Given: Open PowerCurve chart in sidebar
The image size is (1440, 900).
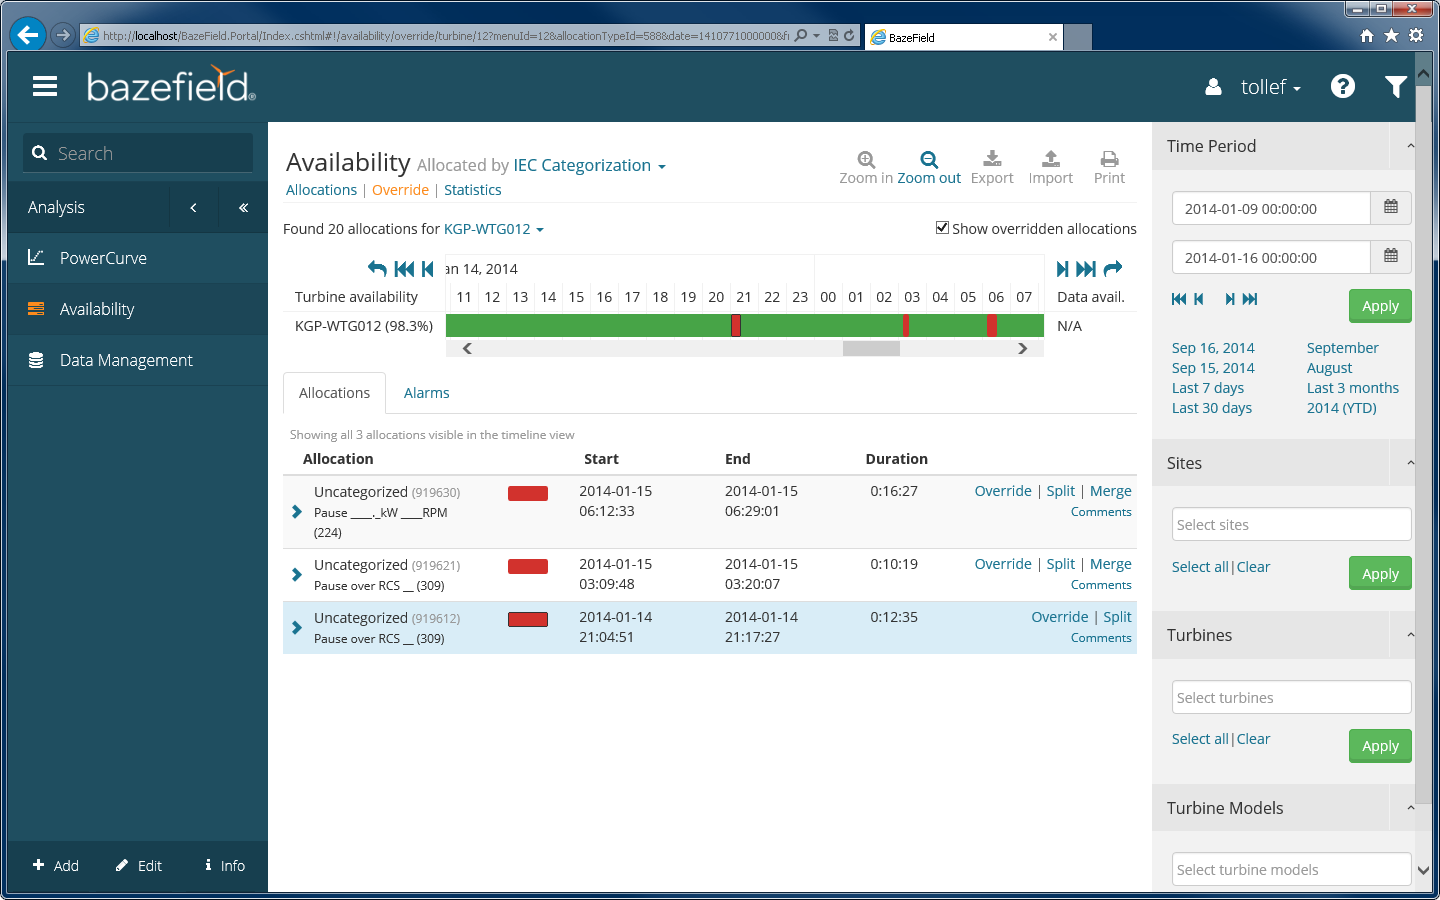Looking at the screenshot, I should (137, 258).
